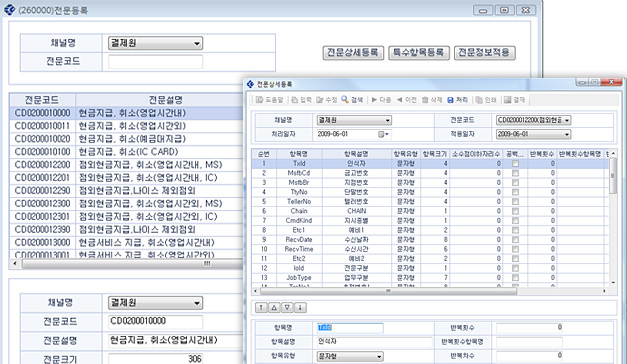Viewport: 627px width, 364px height.
Task: Click the 전문정보적용 button
Action: click(x=484, y=52)
